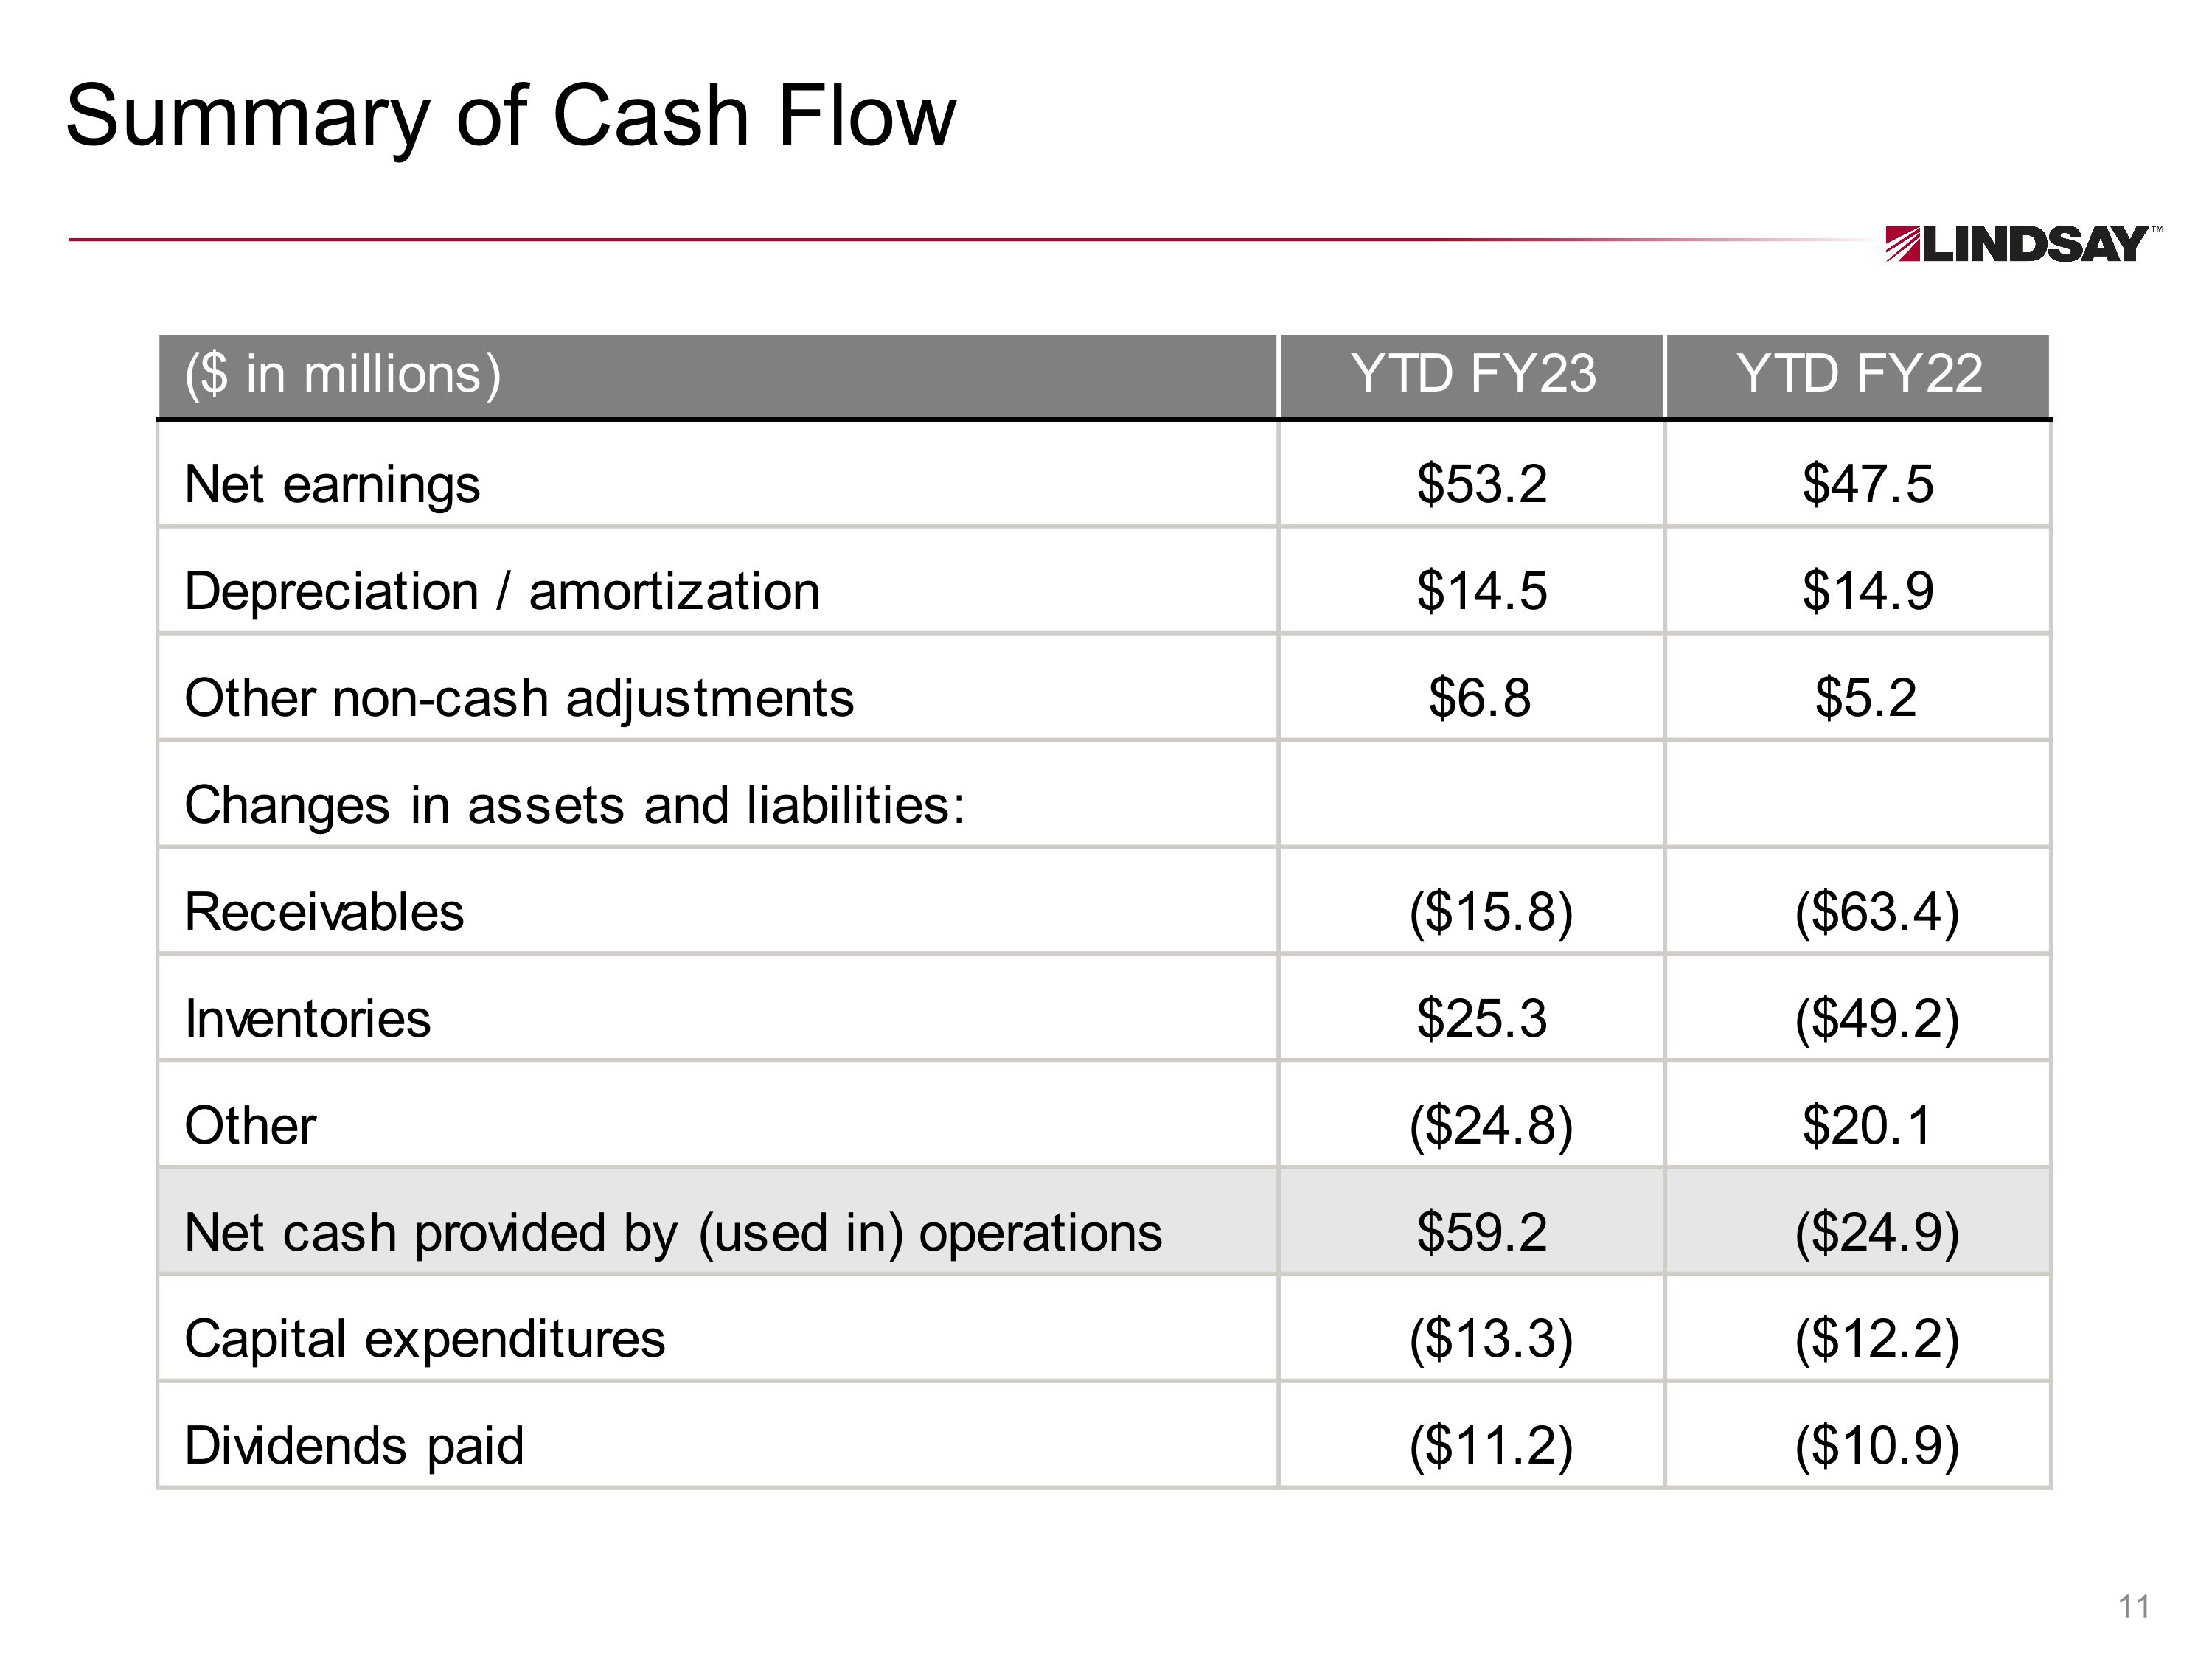Select the YTD FY23 column header
The image size is (2212, 1659).
[x=1472, y=374]
